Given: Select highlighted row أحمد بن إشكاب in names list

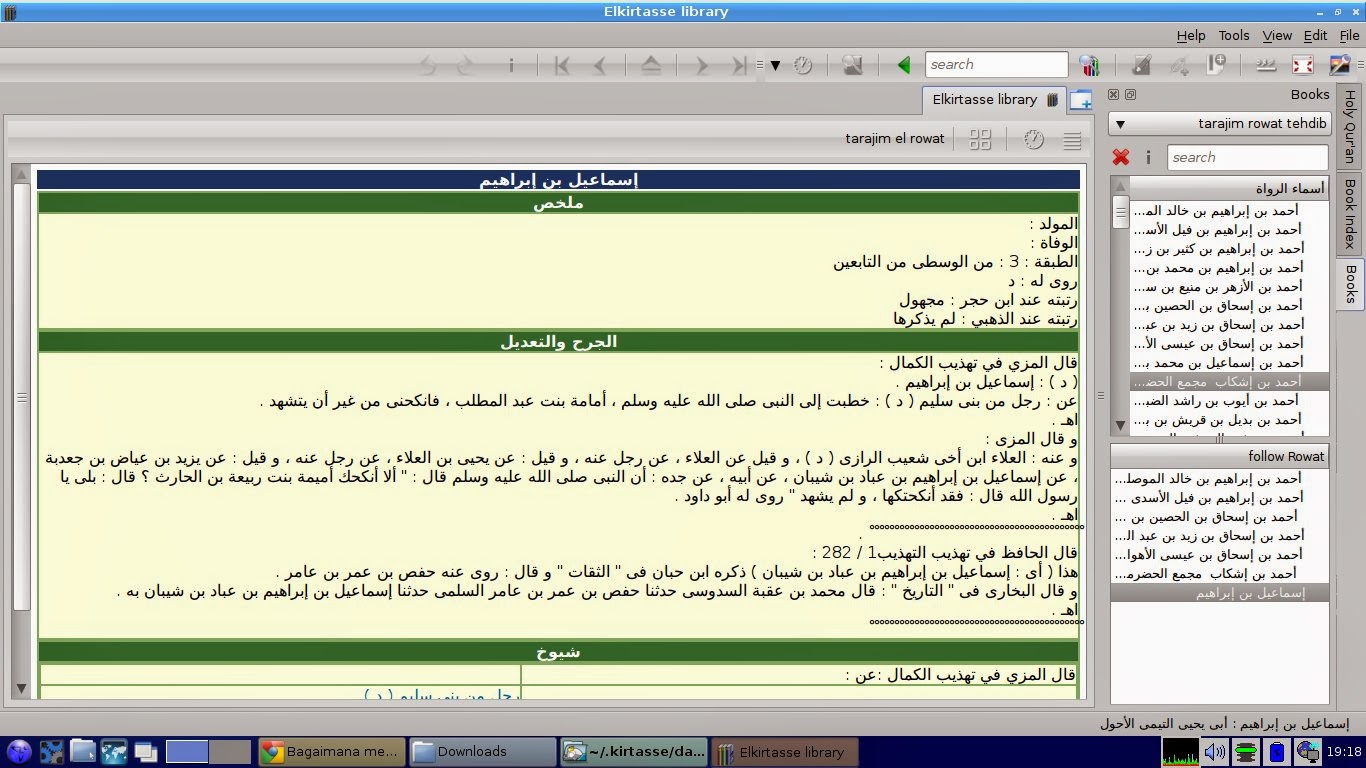Looking at the screenshot, I should coord(1230,382).
